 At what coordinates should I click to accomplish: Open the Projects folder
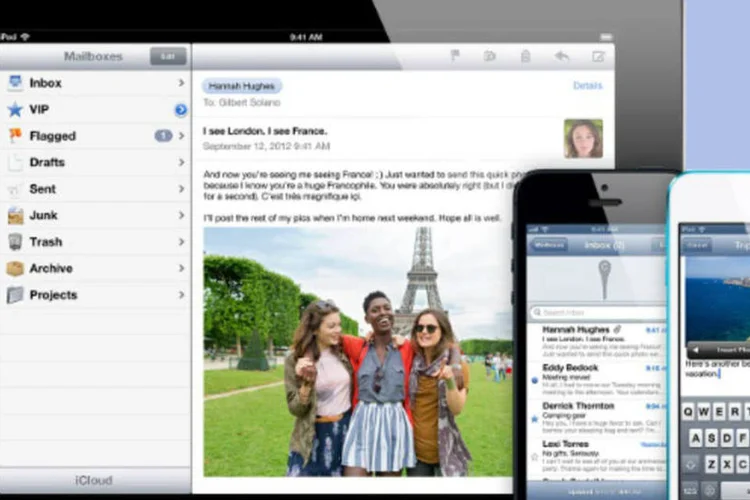[95, 295]
